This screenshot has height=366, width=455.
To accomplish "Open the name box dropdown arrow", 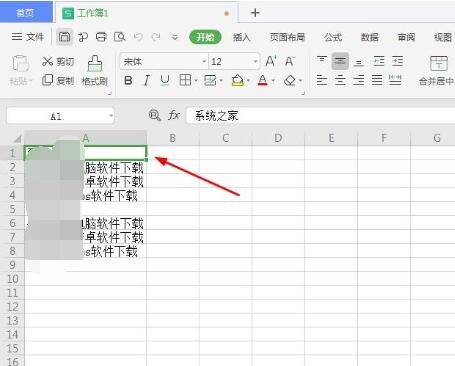I will click(111, 116).
